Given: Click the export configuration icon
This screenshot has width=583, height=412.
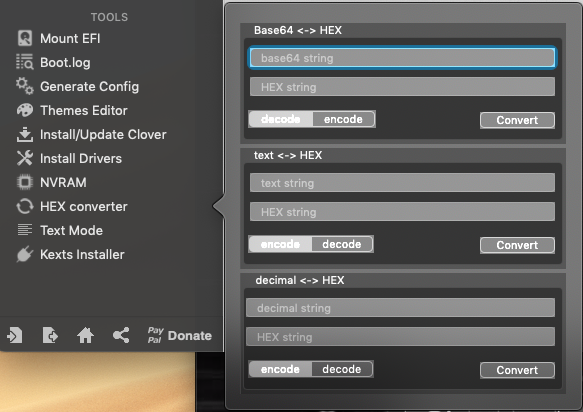Looking at the screenshot, I should 50,335.
